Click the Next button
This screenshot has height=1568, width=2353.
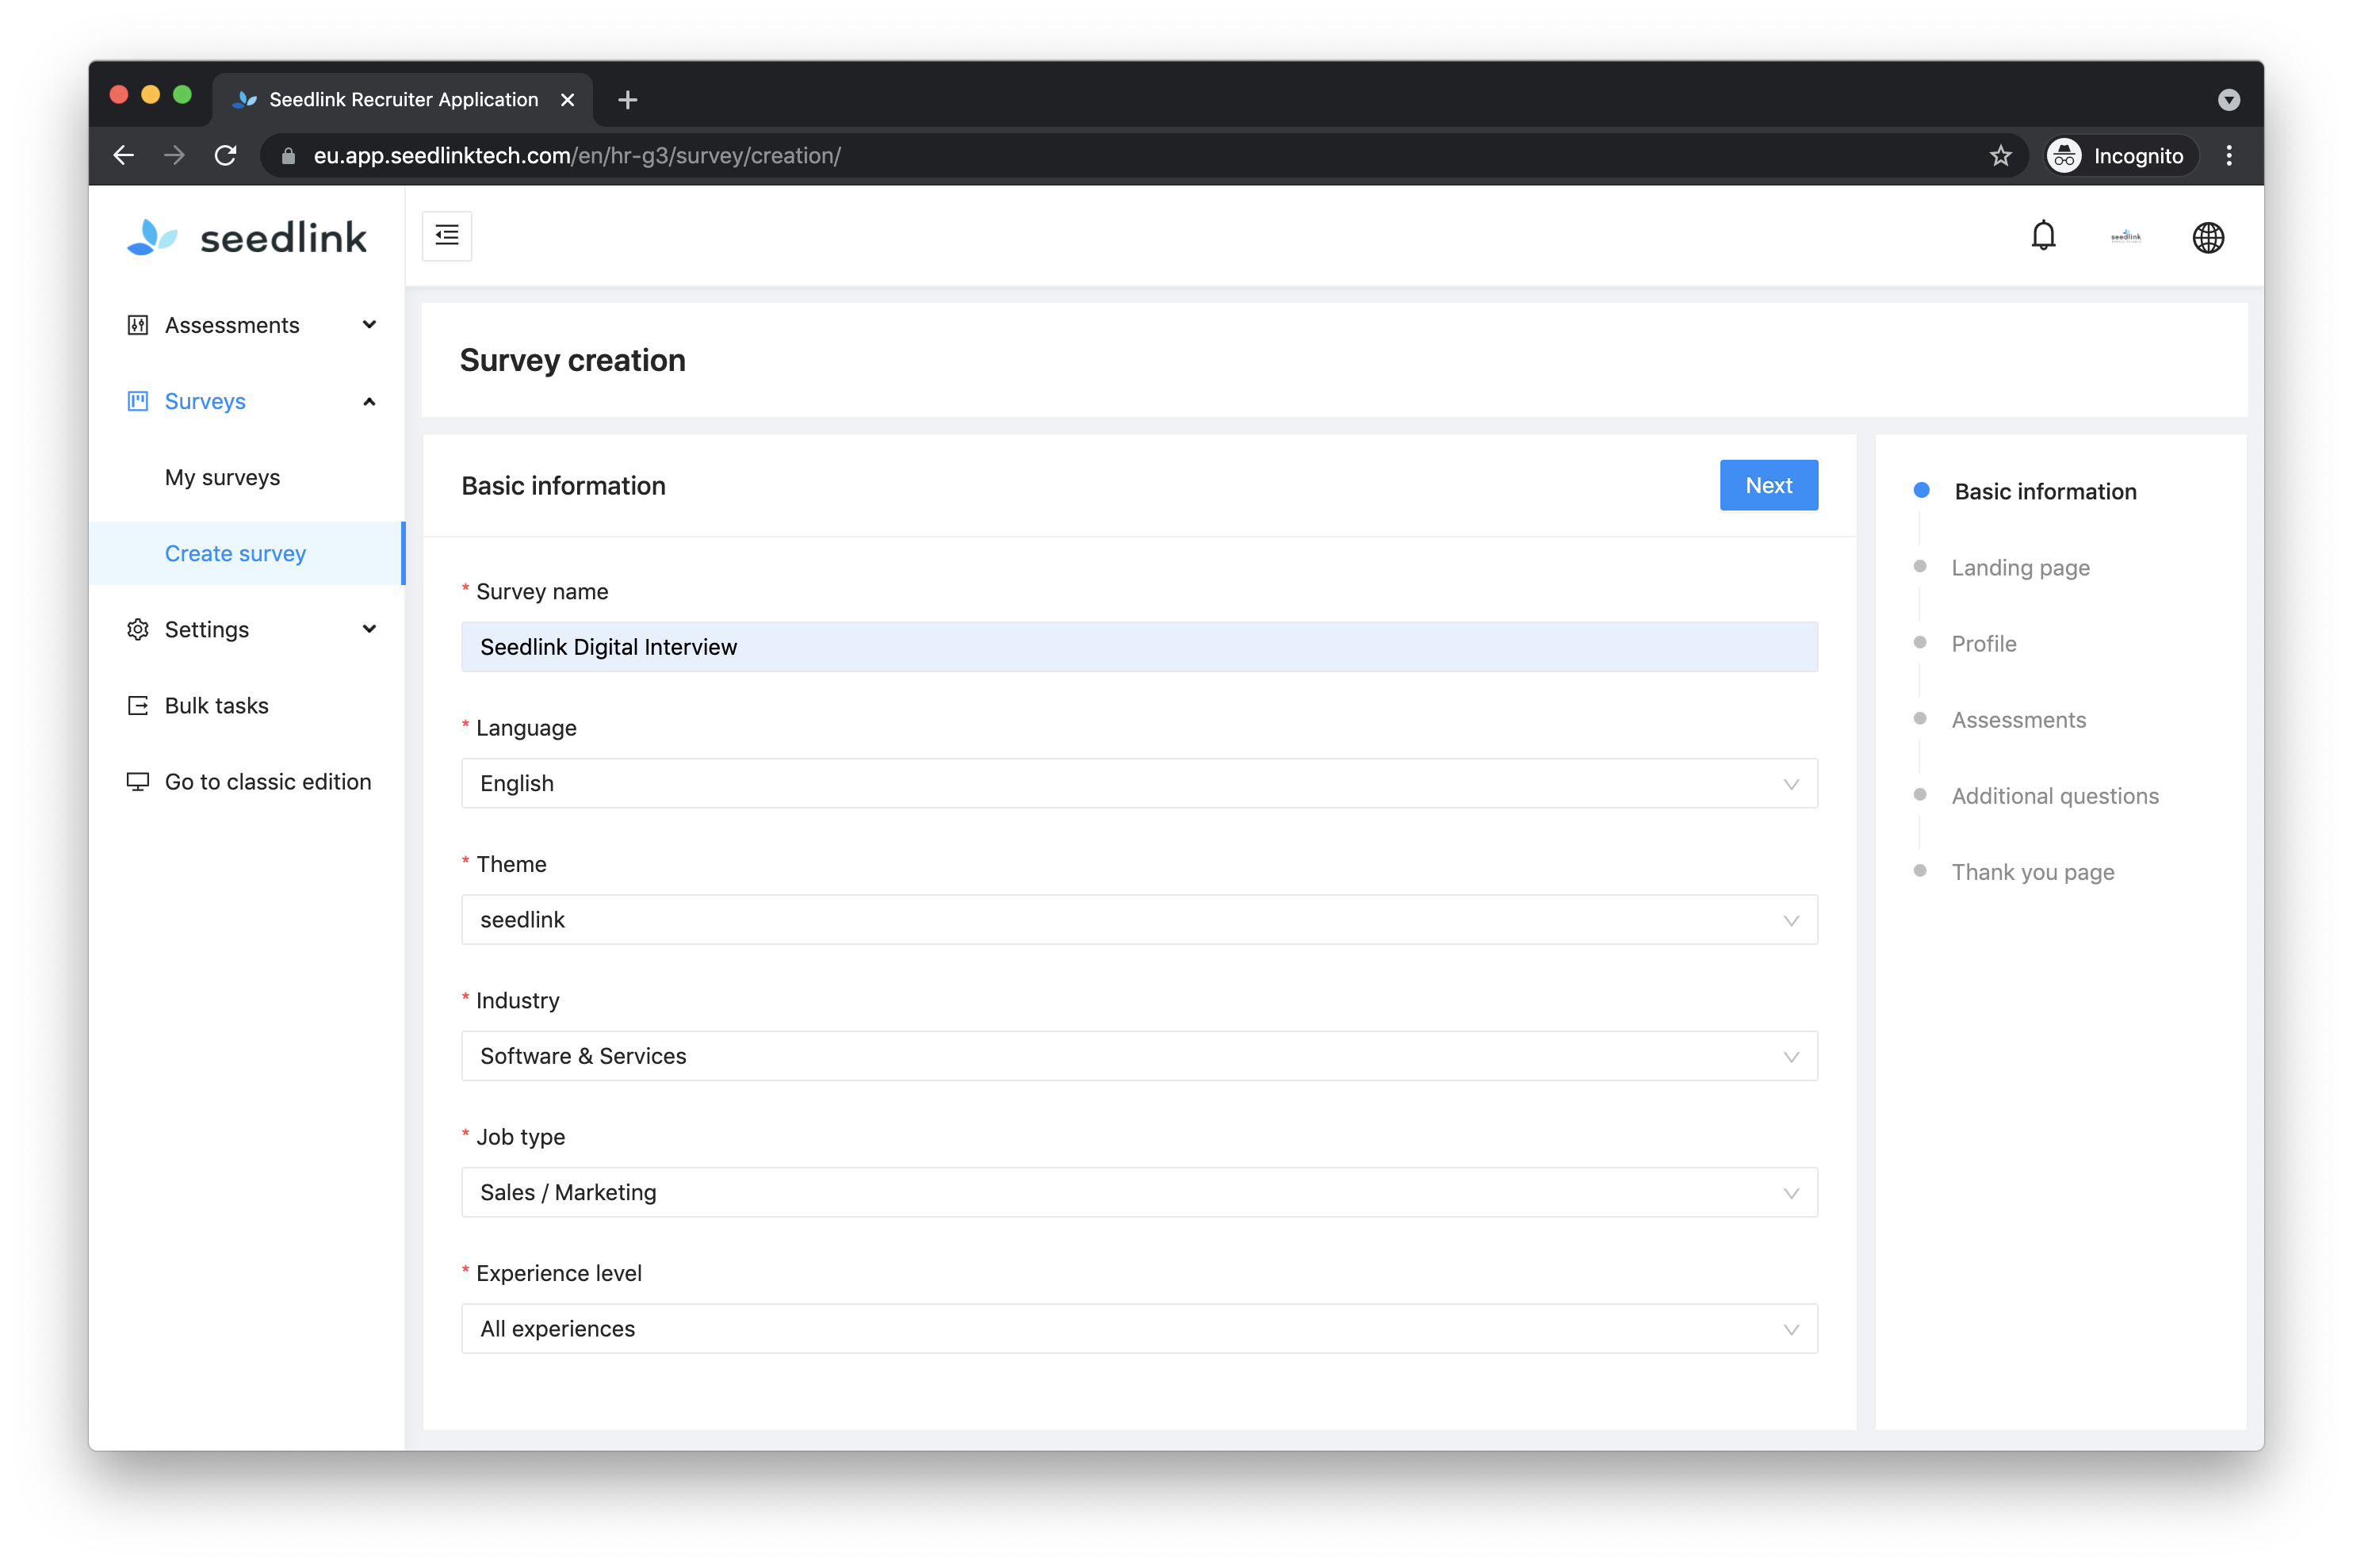point(1768,485)
